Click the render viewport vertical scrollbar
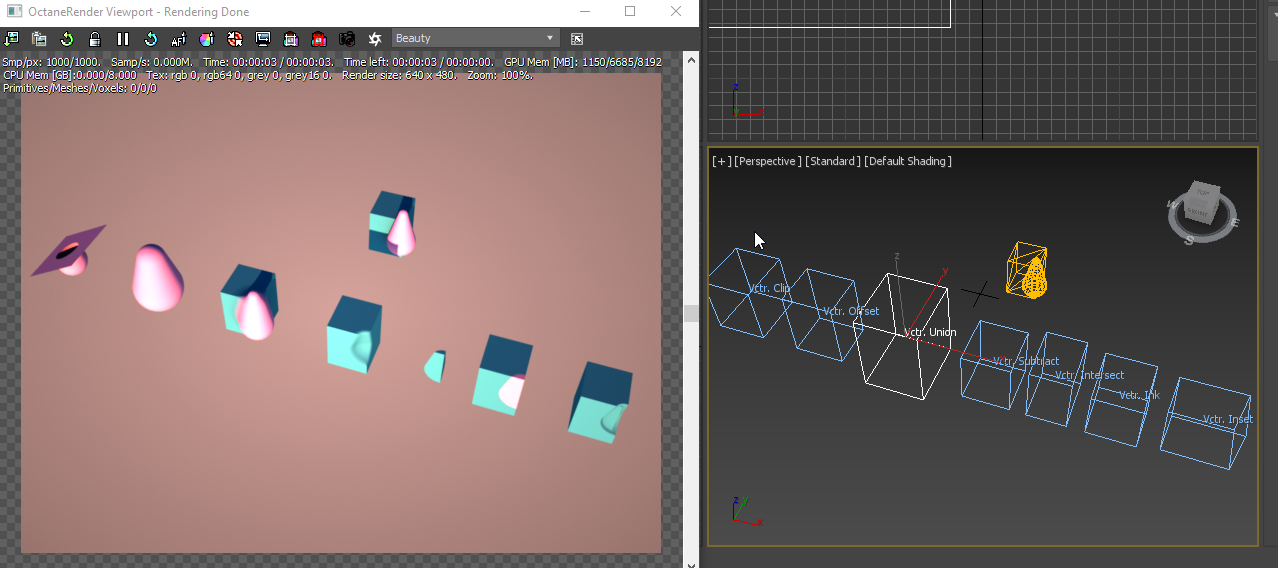This screenshot has height=568, width=1278. (690, 309)
